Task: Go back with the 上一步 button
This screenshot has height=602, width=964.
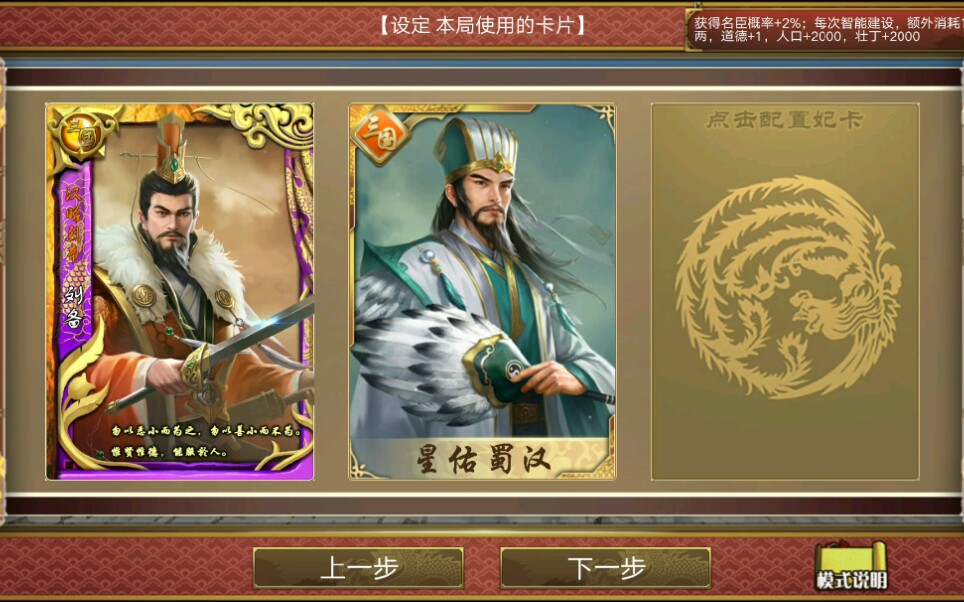Action: (x=358, y=568)
